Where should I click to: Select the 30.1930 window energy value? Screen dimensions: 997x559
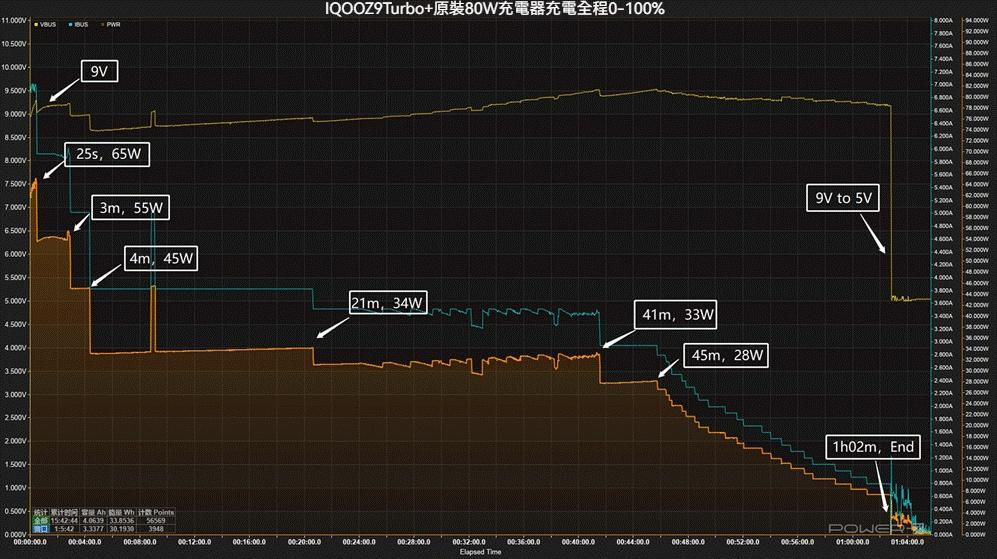coord(121,529)
